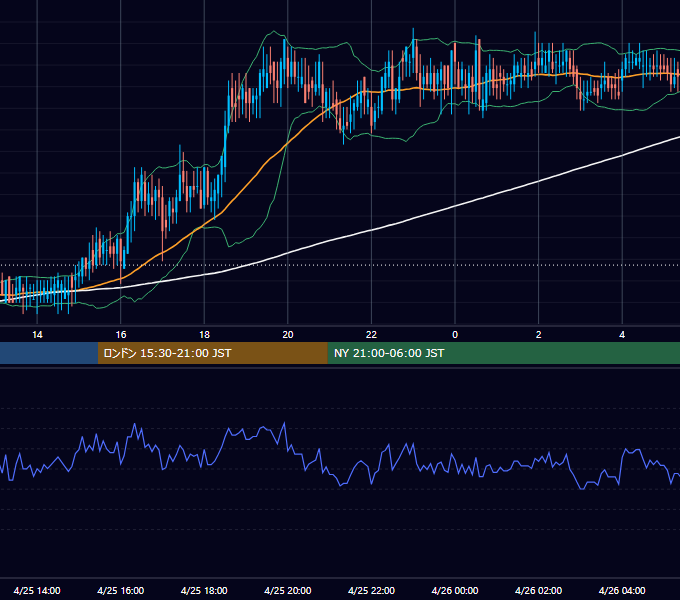Click the 4/25 20:00 indicator time label
The height and width of the screenshot is (600, 680).
tap(288, 590)
